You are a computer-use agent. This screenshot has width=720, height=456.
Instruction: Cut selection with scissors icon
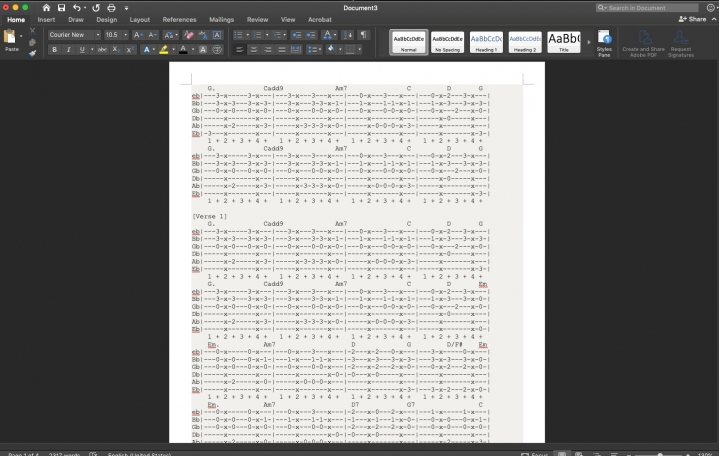tap(32, 31)
